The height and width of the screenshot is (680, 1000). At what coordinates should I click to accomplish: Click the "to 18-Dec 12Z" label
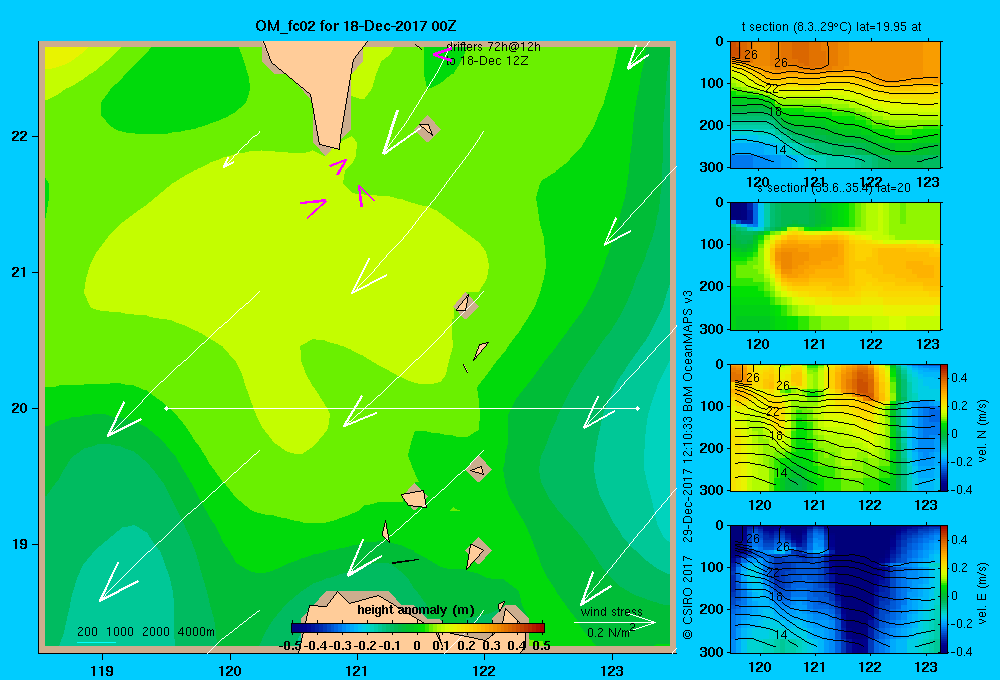point(487,61)
